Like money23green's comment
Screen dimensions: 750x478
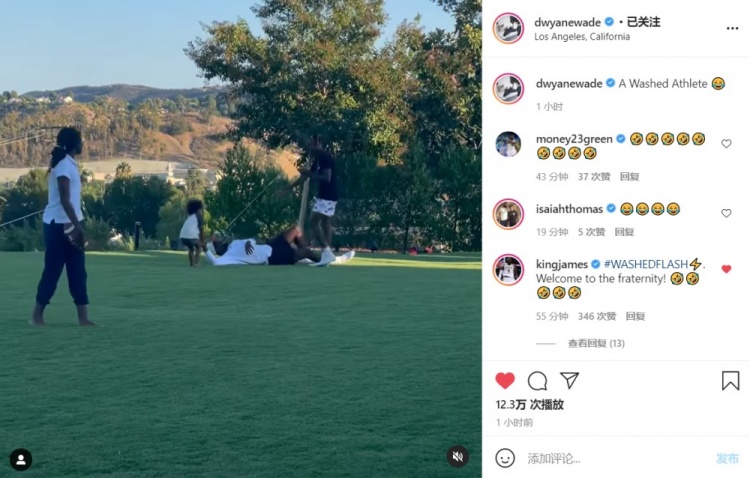tap(726, 144)
